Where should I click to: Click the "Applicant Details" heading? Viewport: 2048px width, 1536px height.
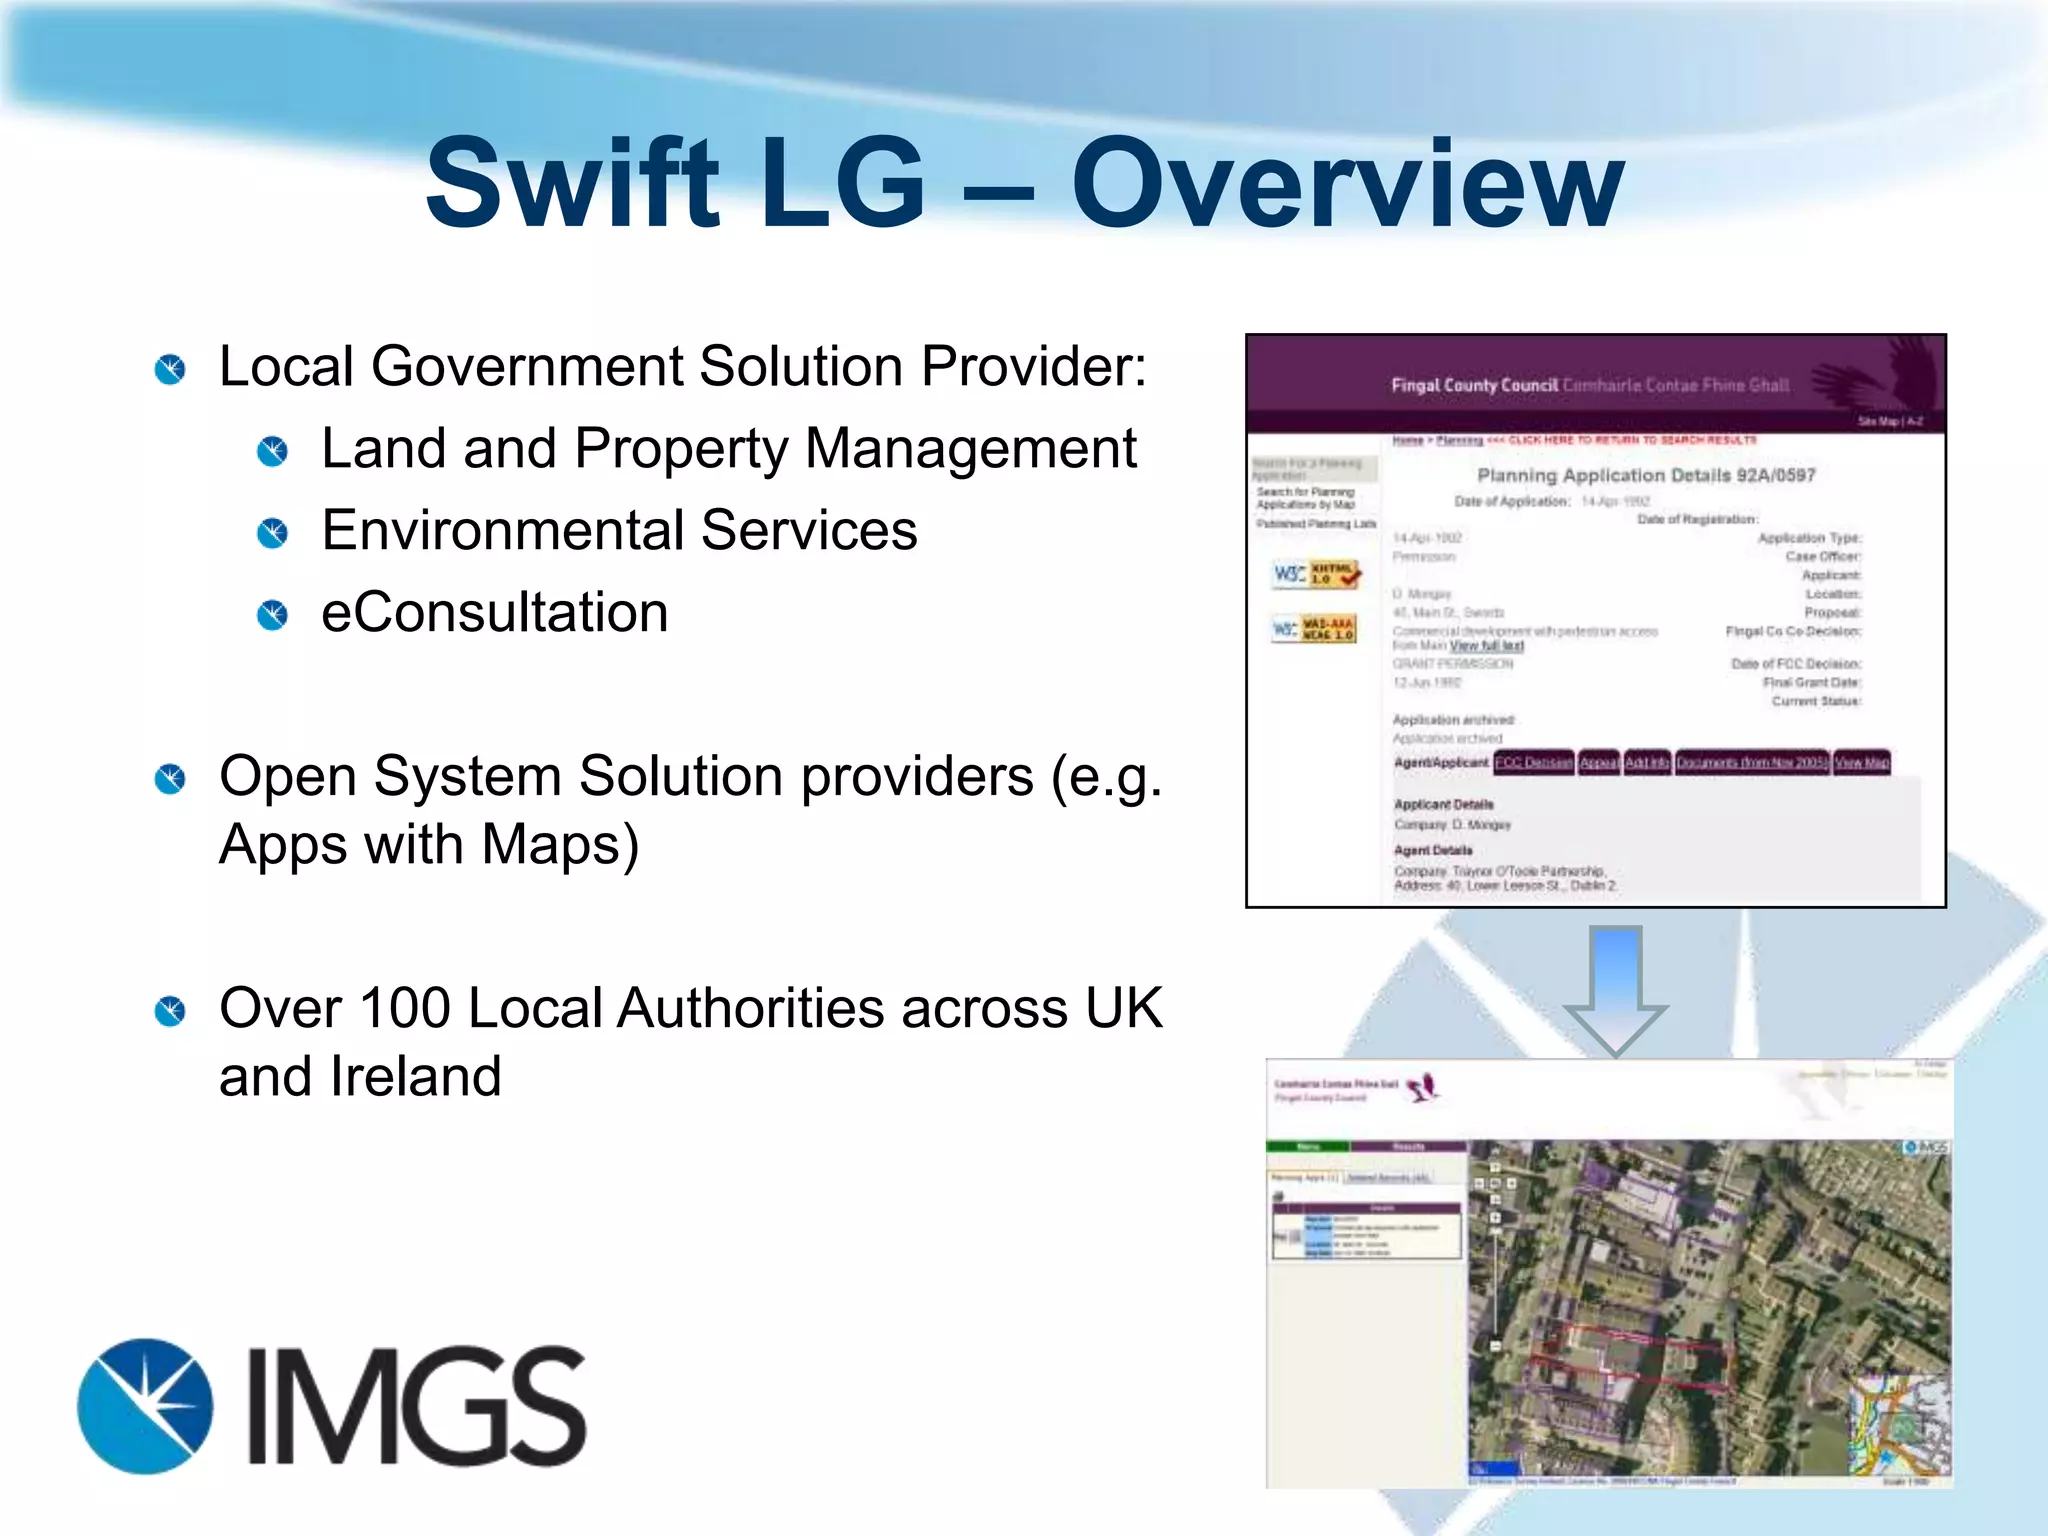pos(1443,804)
